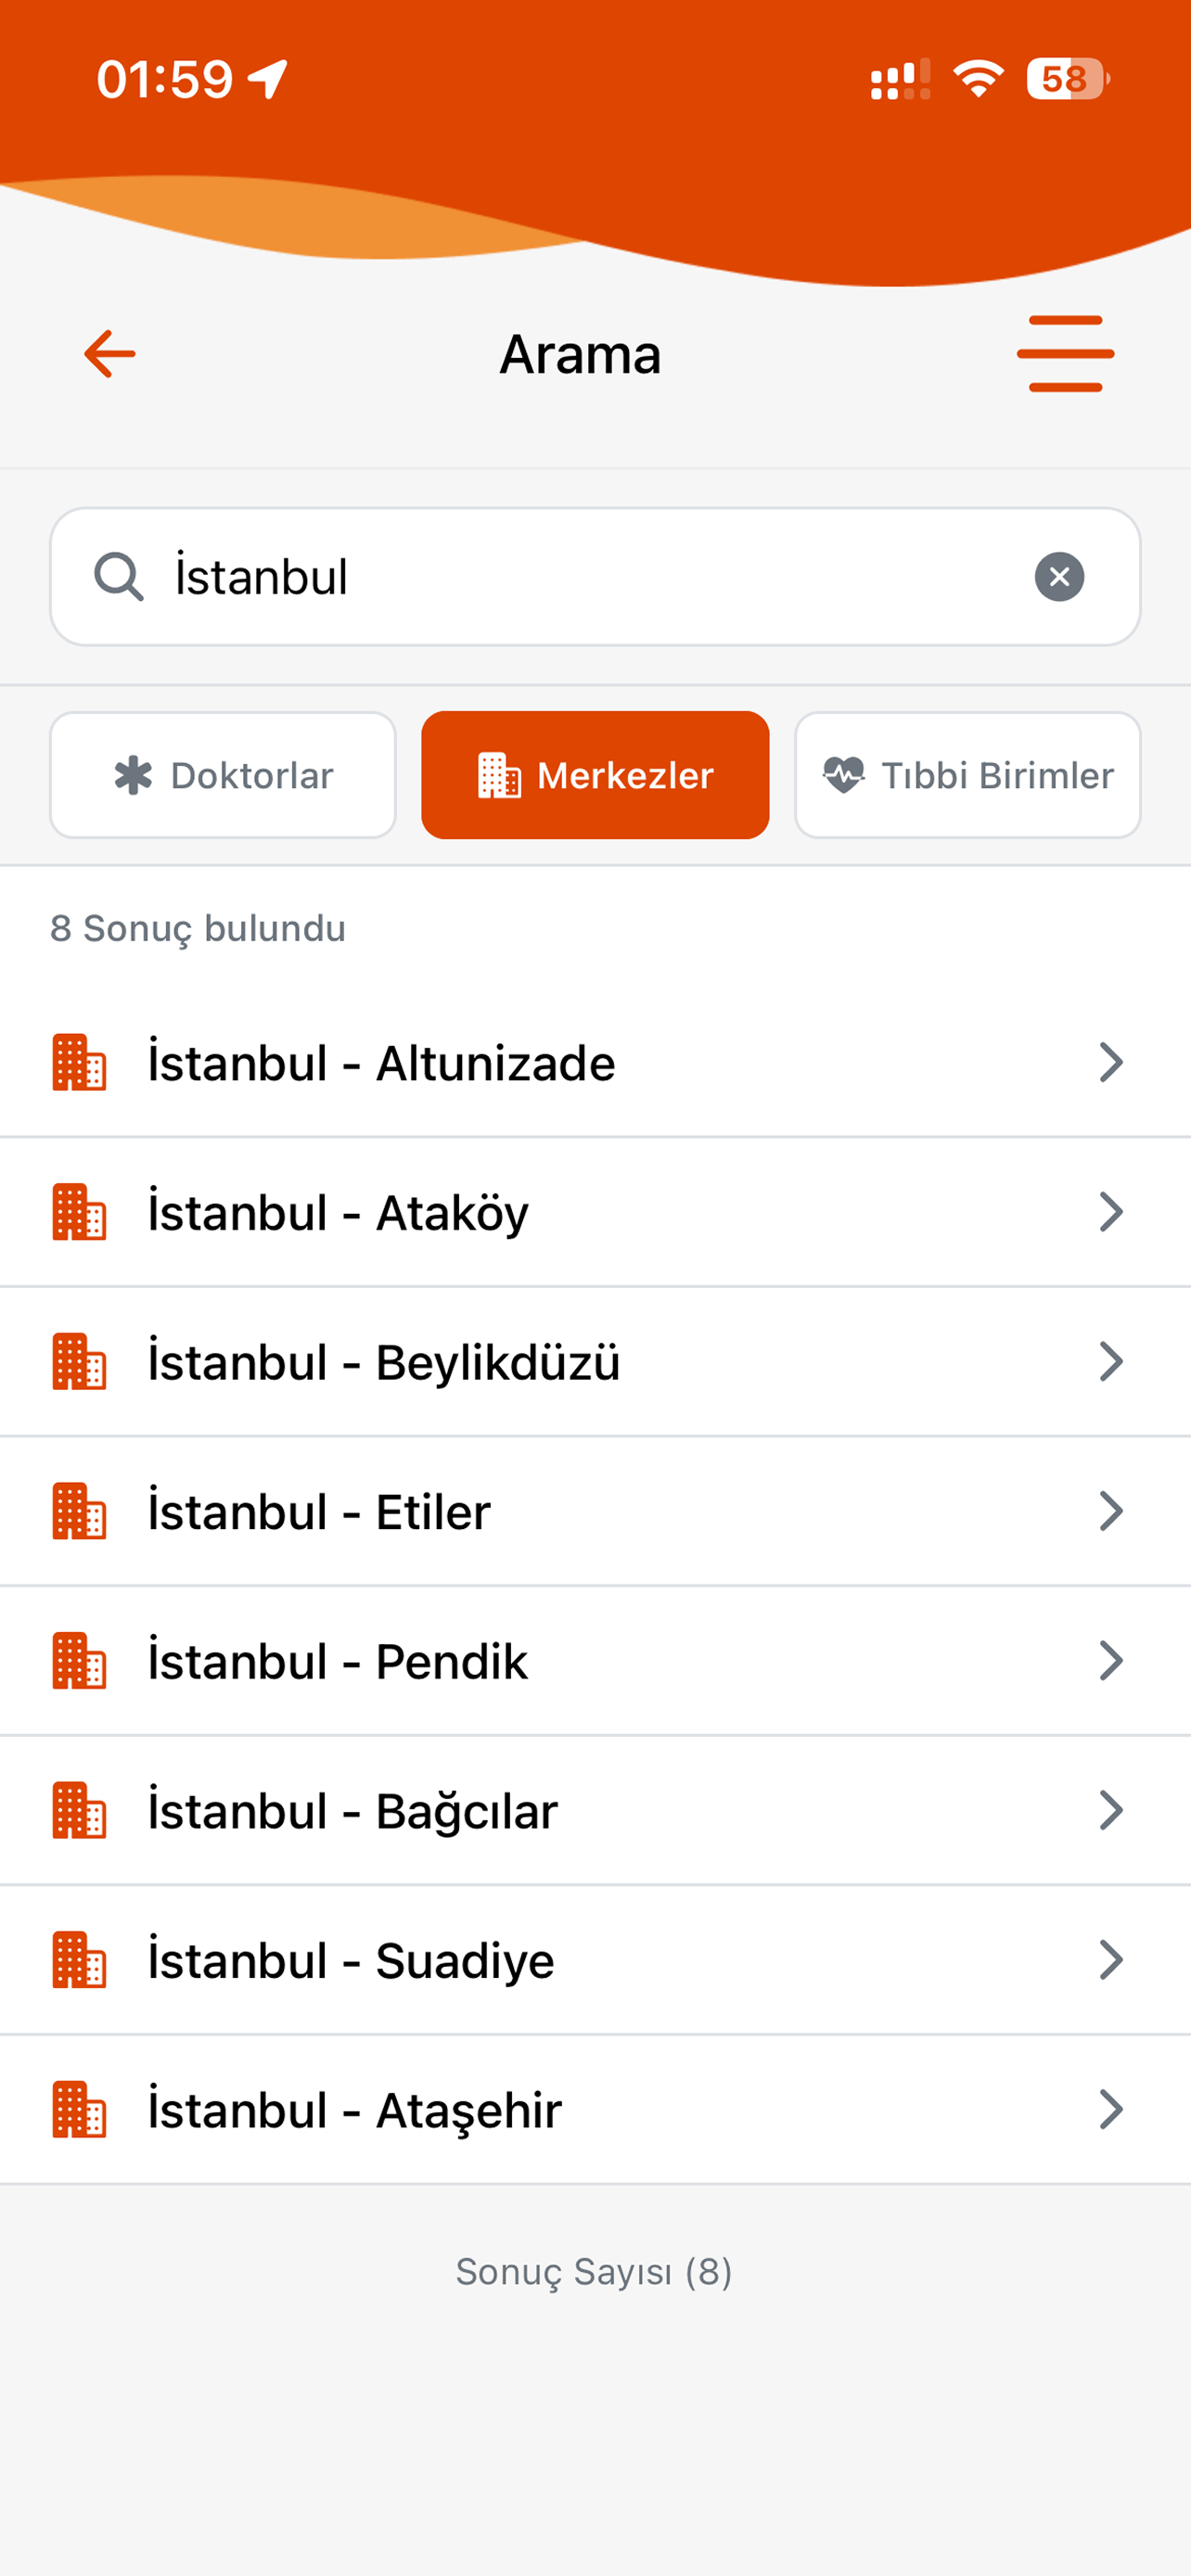Expand İstanbul - Pendik chevron
1191x2576 pixels.
(1111, 1661)
